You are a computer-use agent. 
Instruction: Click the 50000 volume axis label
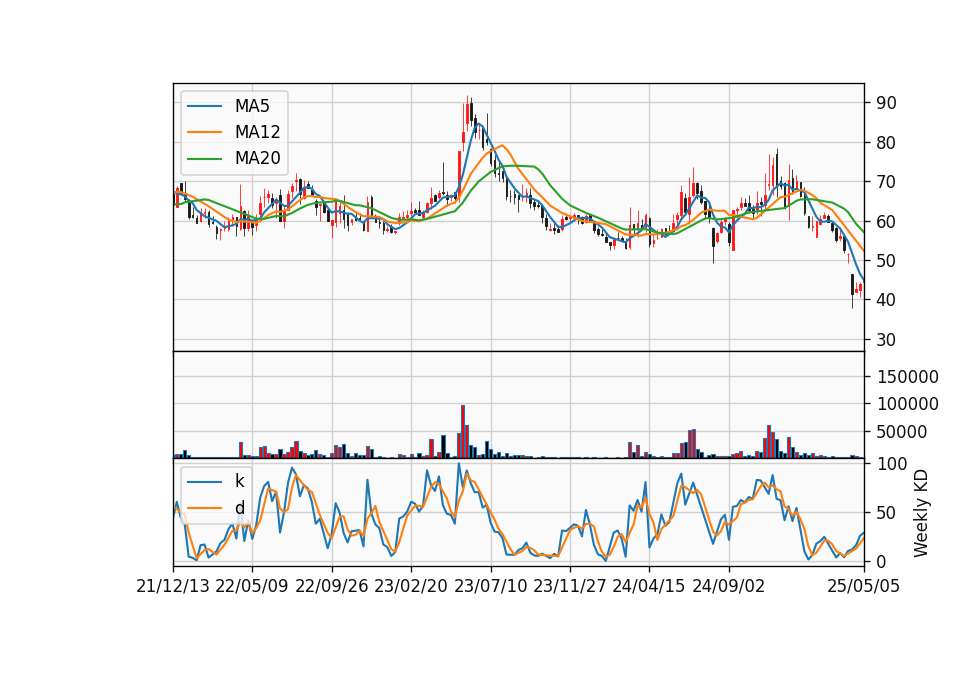[902, 432]
